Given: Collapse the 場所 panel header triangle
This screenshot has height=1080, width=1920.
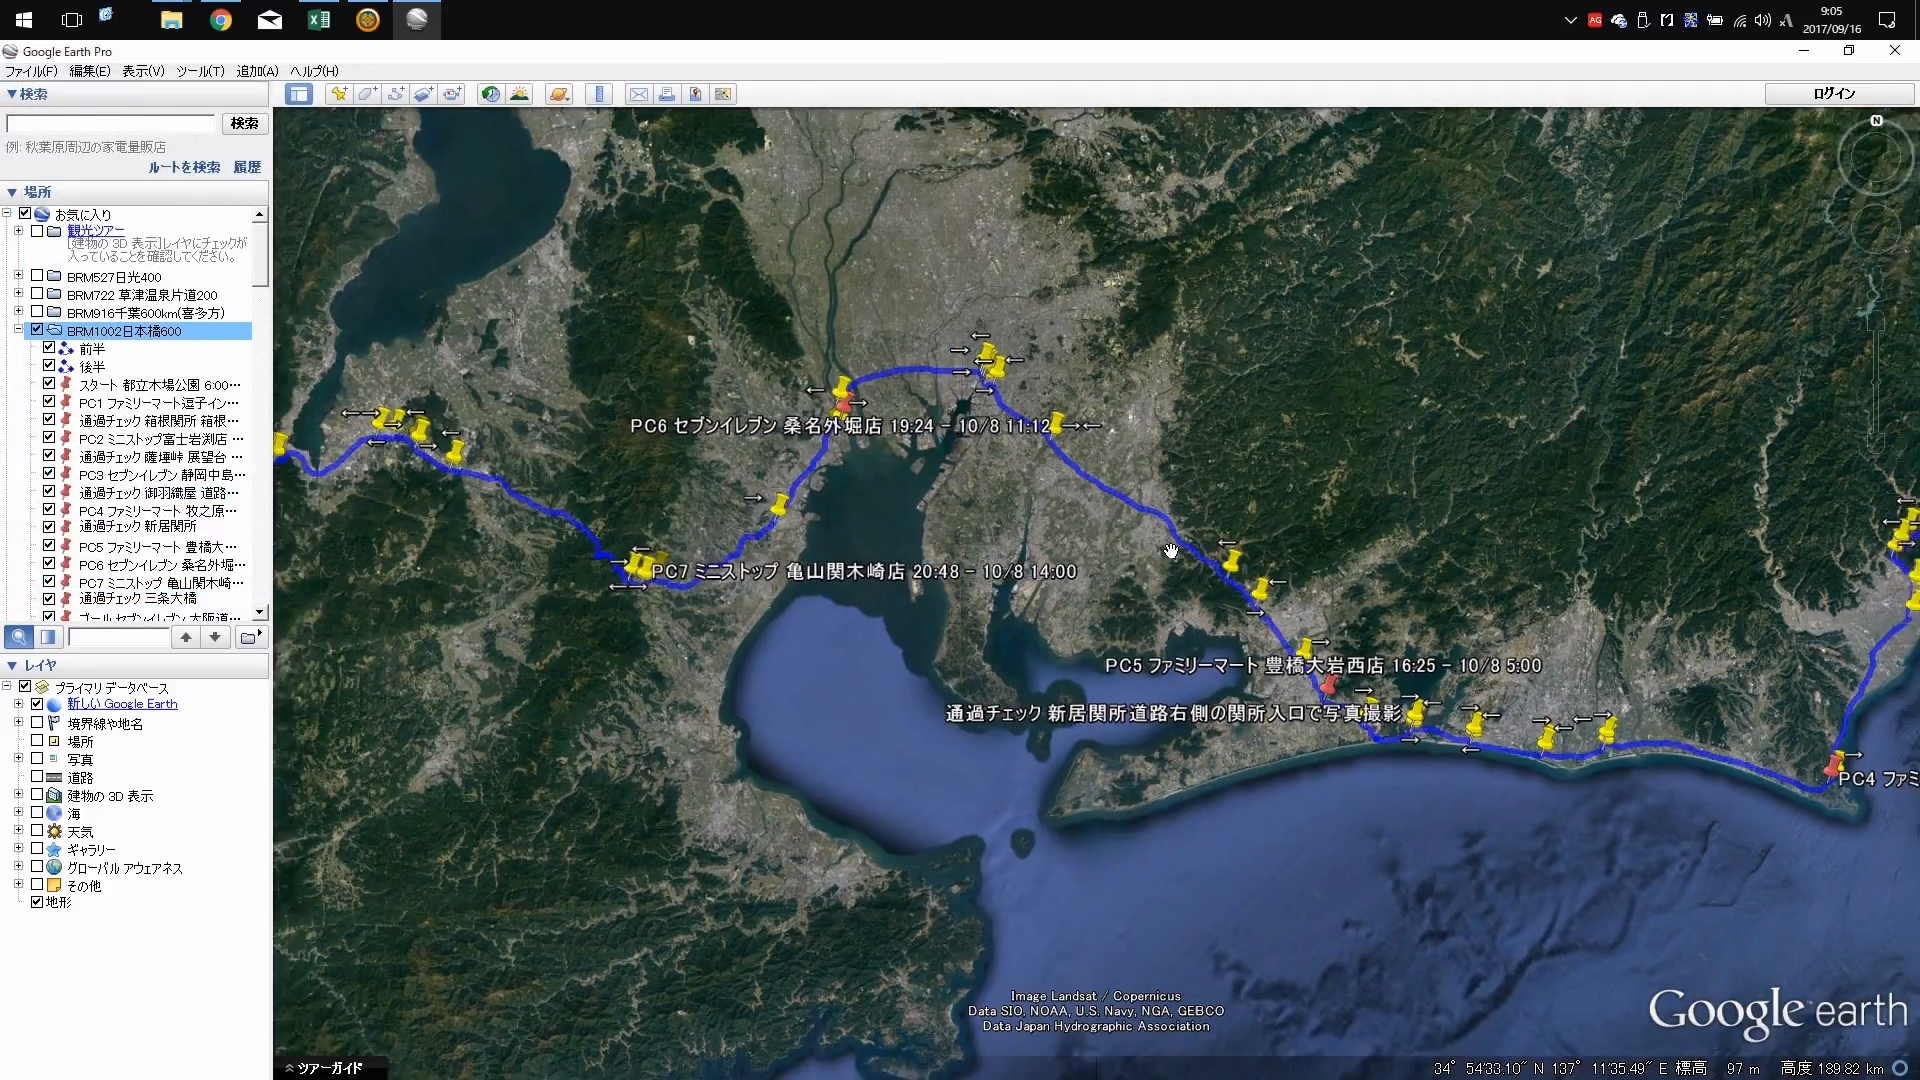Looking at the screenshot, I should click(x=11, y=192).
